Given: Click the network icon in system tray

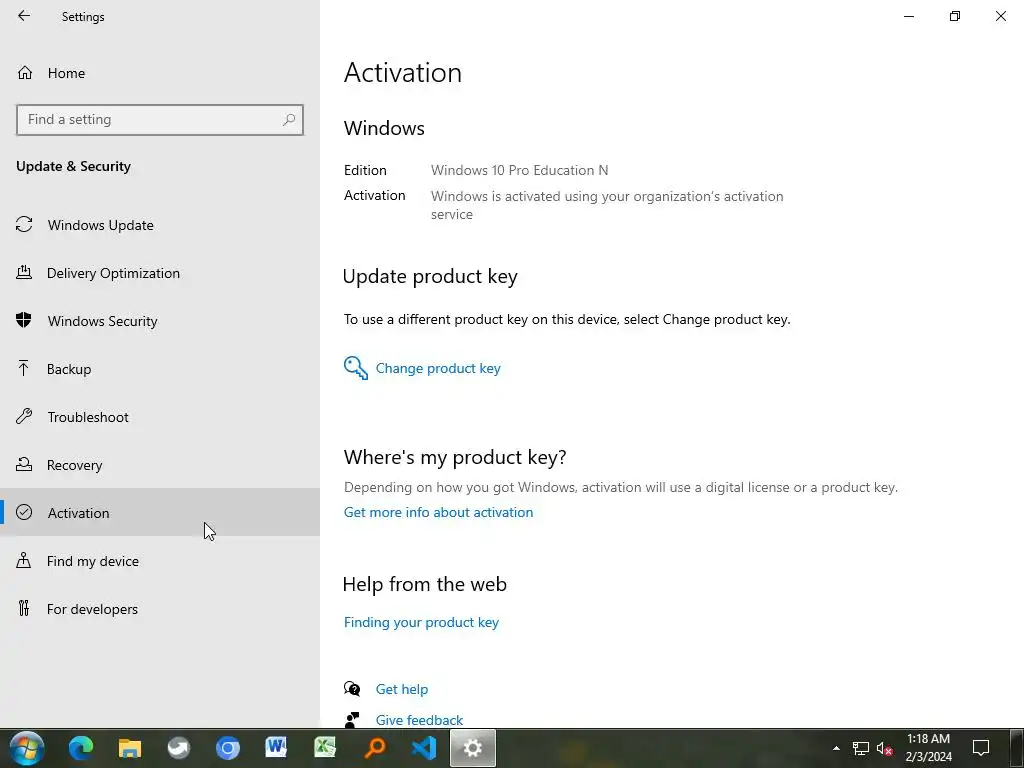Looking at the screenshot, I should click(861, 748).
